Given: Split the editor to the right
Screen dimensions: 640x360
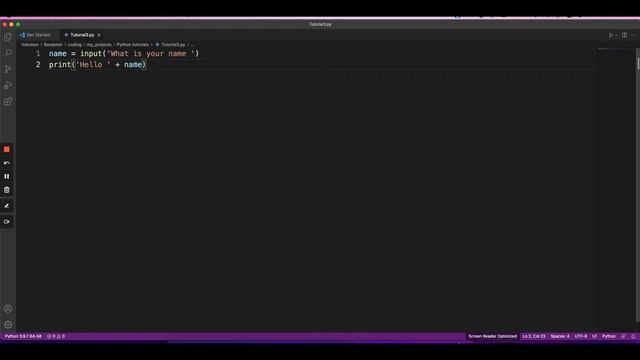Looking at the screenshot, I should tap(624, 35).
